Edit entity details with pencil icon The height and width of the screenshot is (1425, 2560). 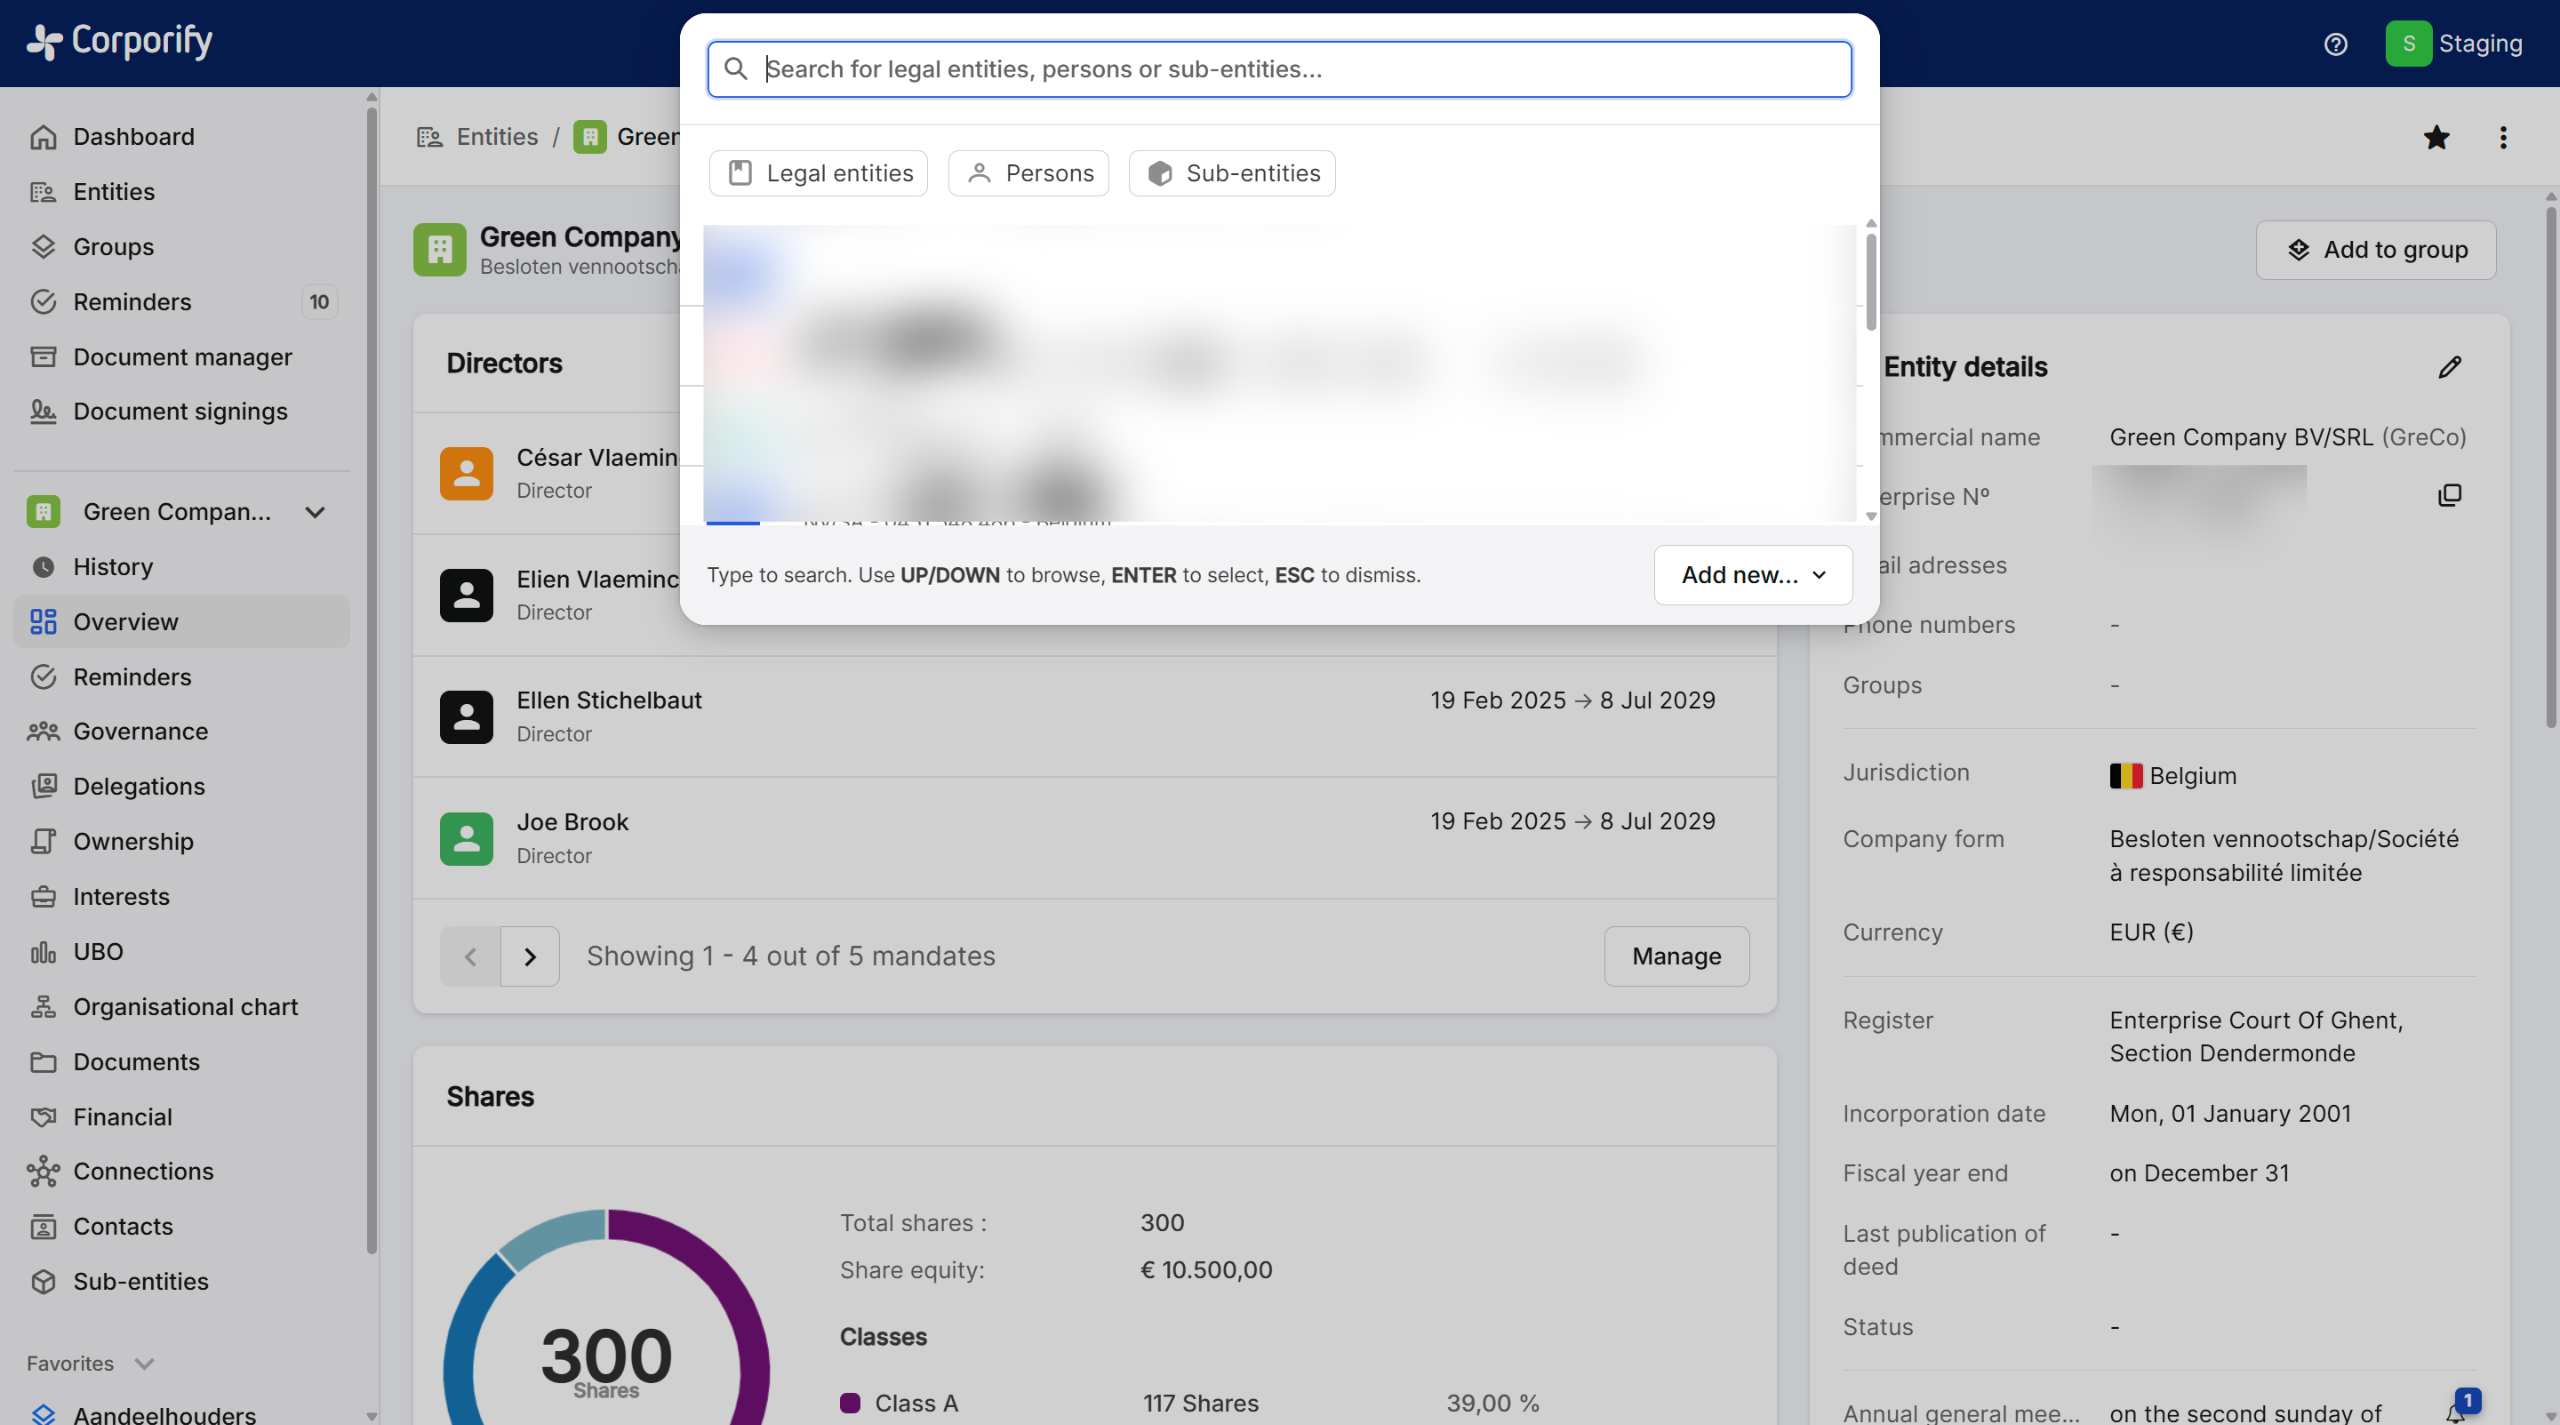tap(2449, 367)
